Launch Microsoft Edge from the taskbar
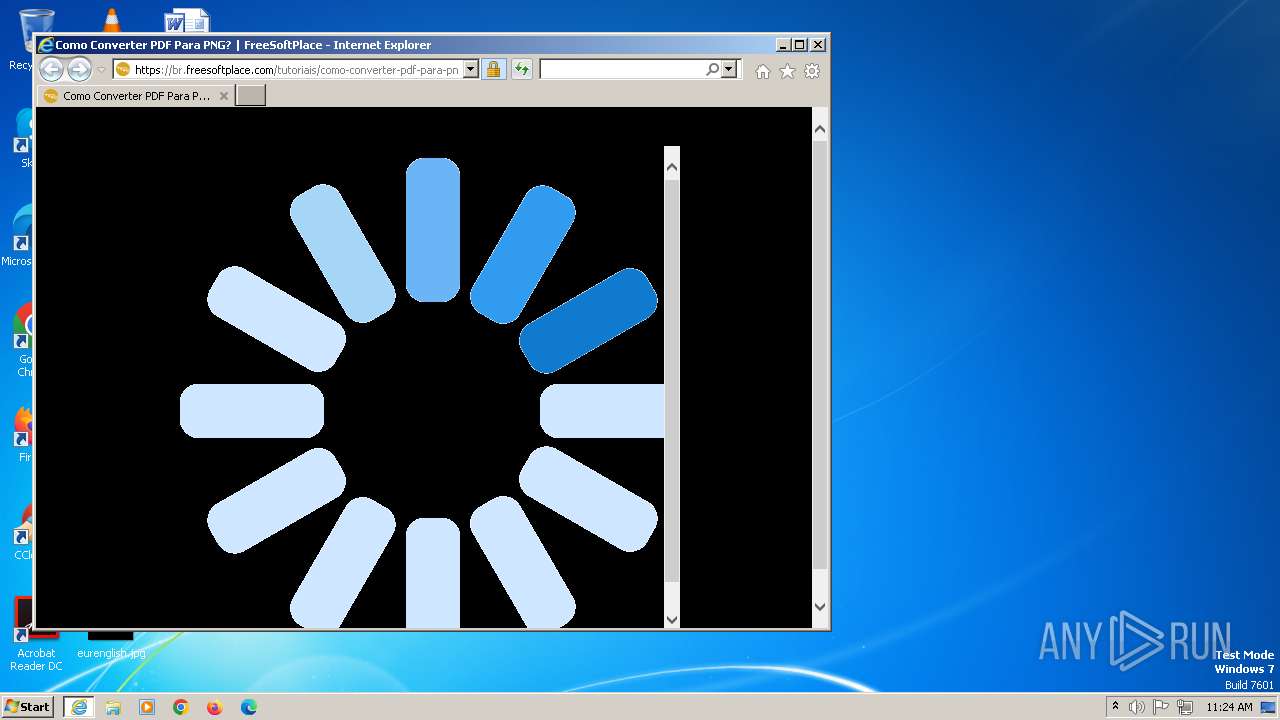This screenshot has width=1280, height=720. 249,707
